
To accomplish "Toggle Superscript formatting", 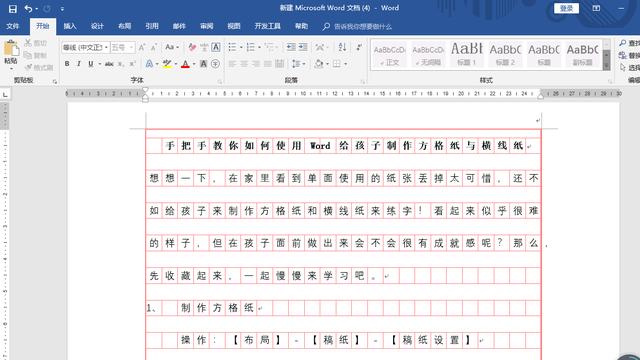I will tap(132, 64).
